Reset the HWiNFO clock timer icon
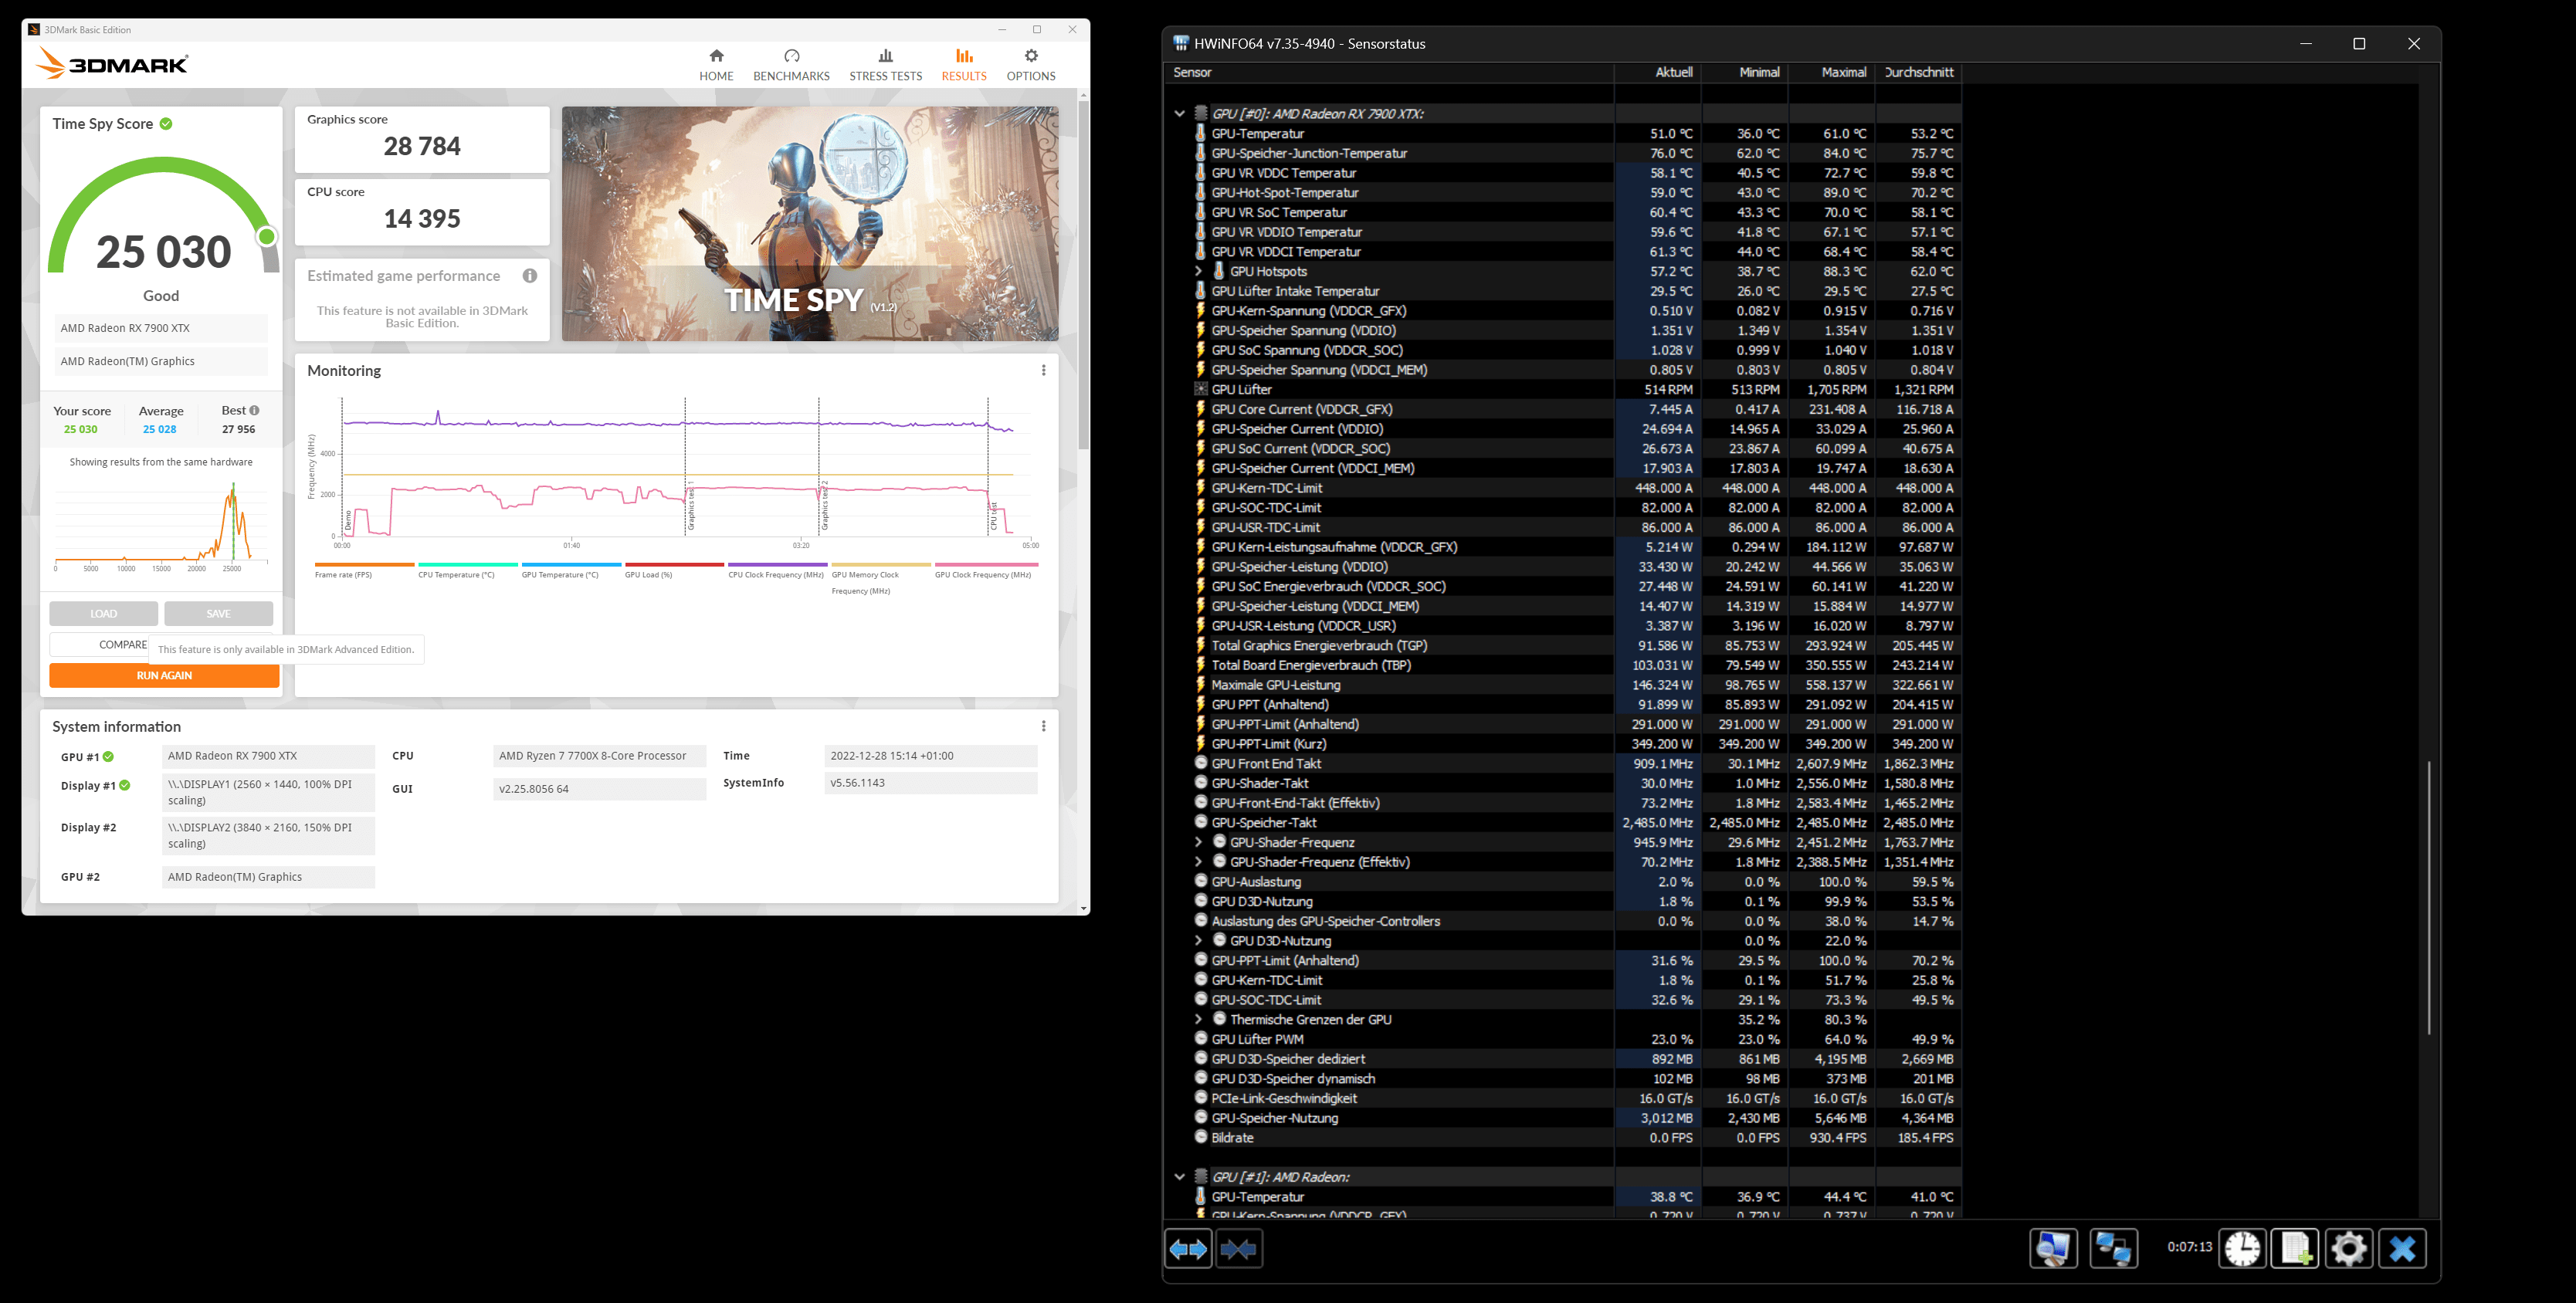 pyautogui.click(x=2242, y=1249)
